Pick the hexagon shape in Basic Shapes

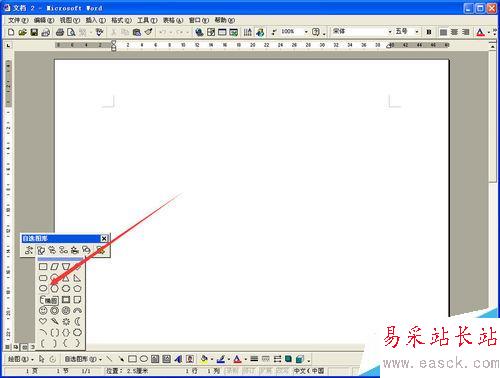click(x=54, y=288)
